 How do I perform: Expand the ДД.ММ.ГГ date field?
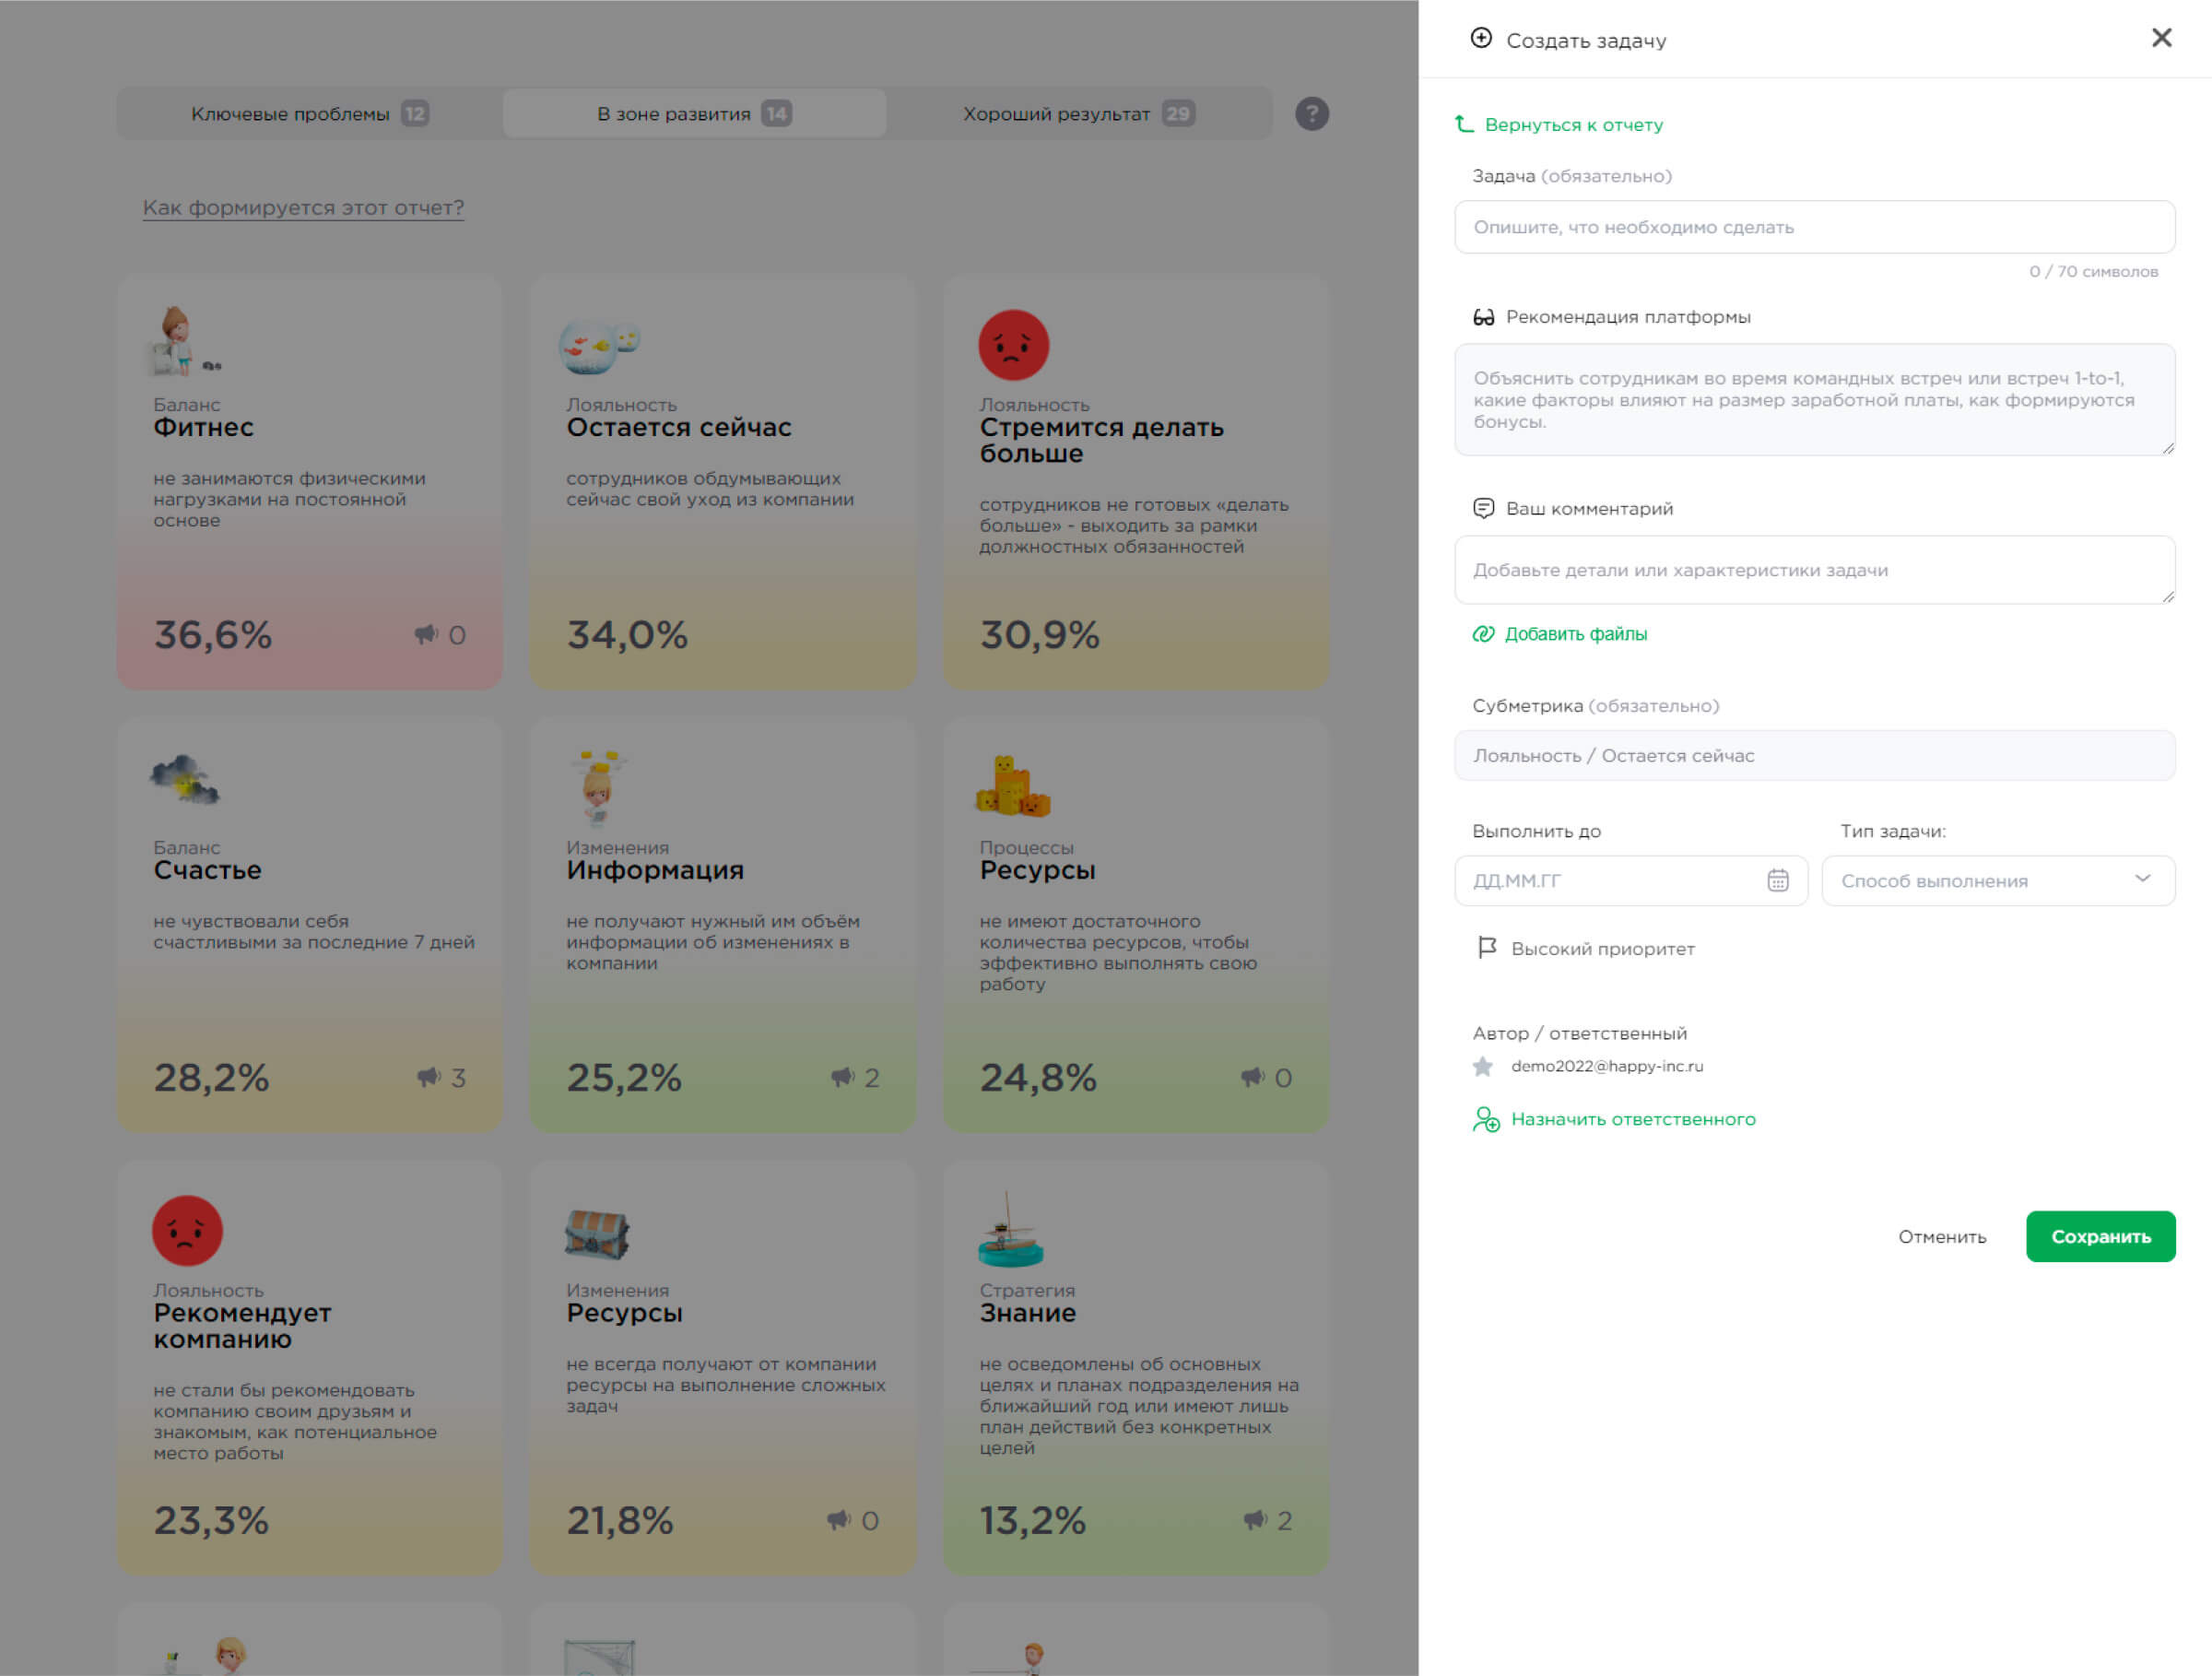(1600, 880)
